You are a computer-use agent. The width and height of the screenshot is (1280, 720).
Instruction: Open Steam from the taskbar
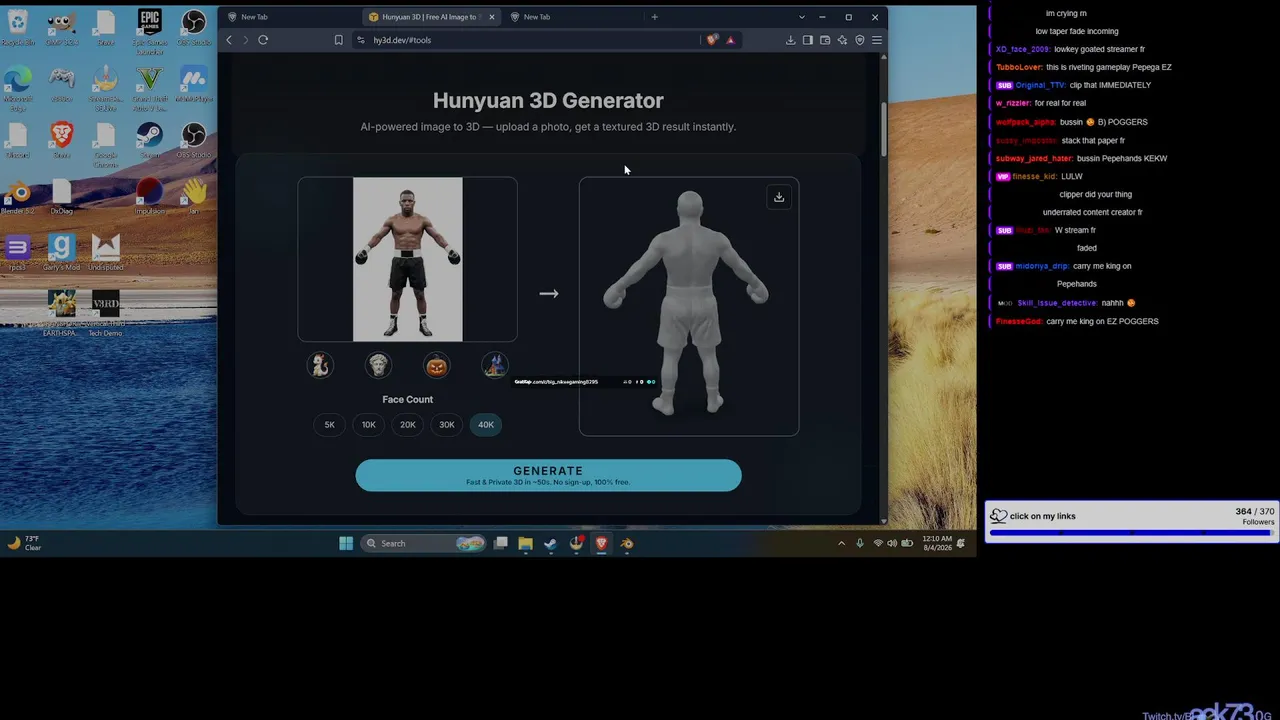[x=550, y=543]
